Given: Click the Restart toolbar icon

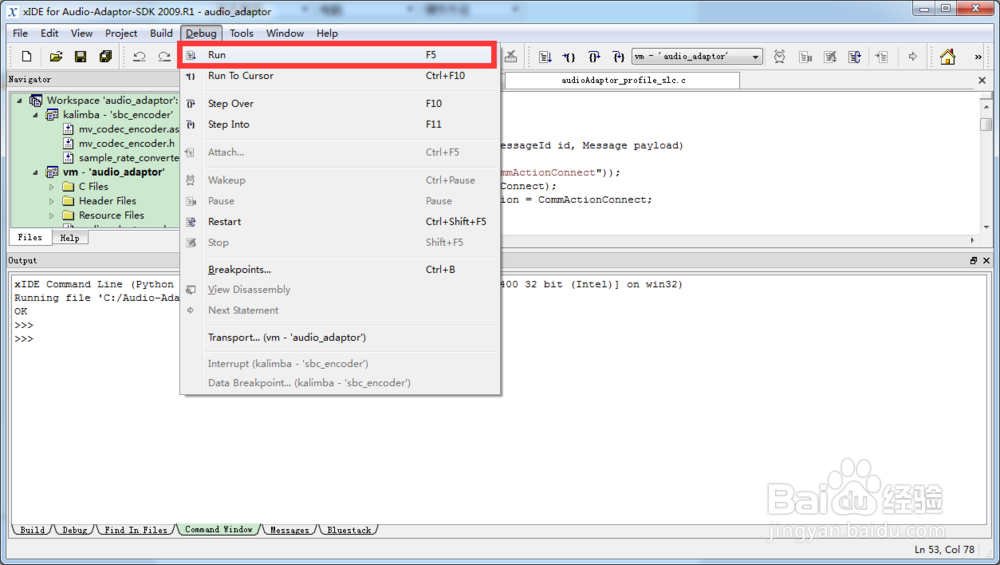Looking at the screenshot, I should [x=855, y=57].
